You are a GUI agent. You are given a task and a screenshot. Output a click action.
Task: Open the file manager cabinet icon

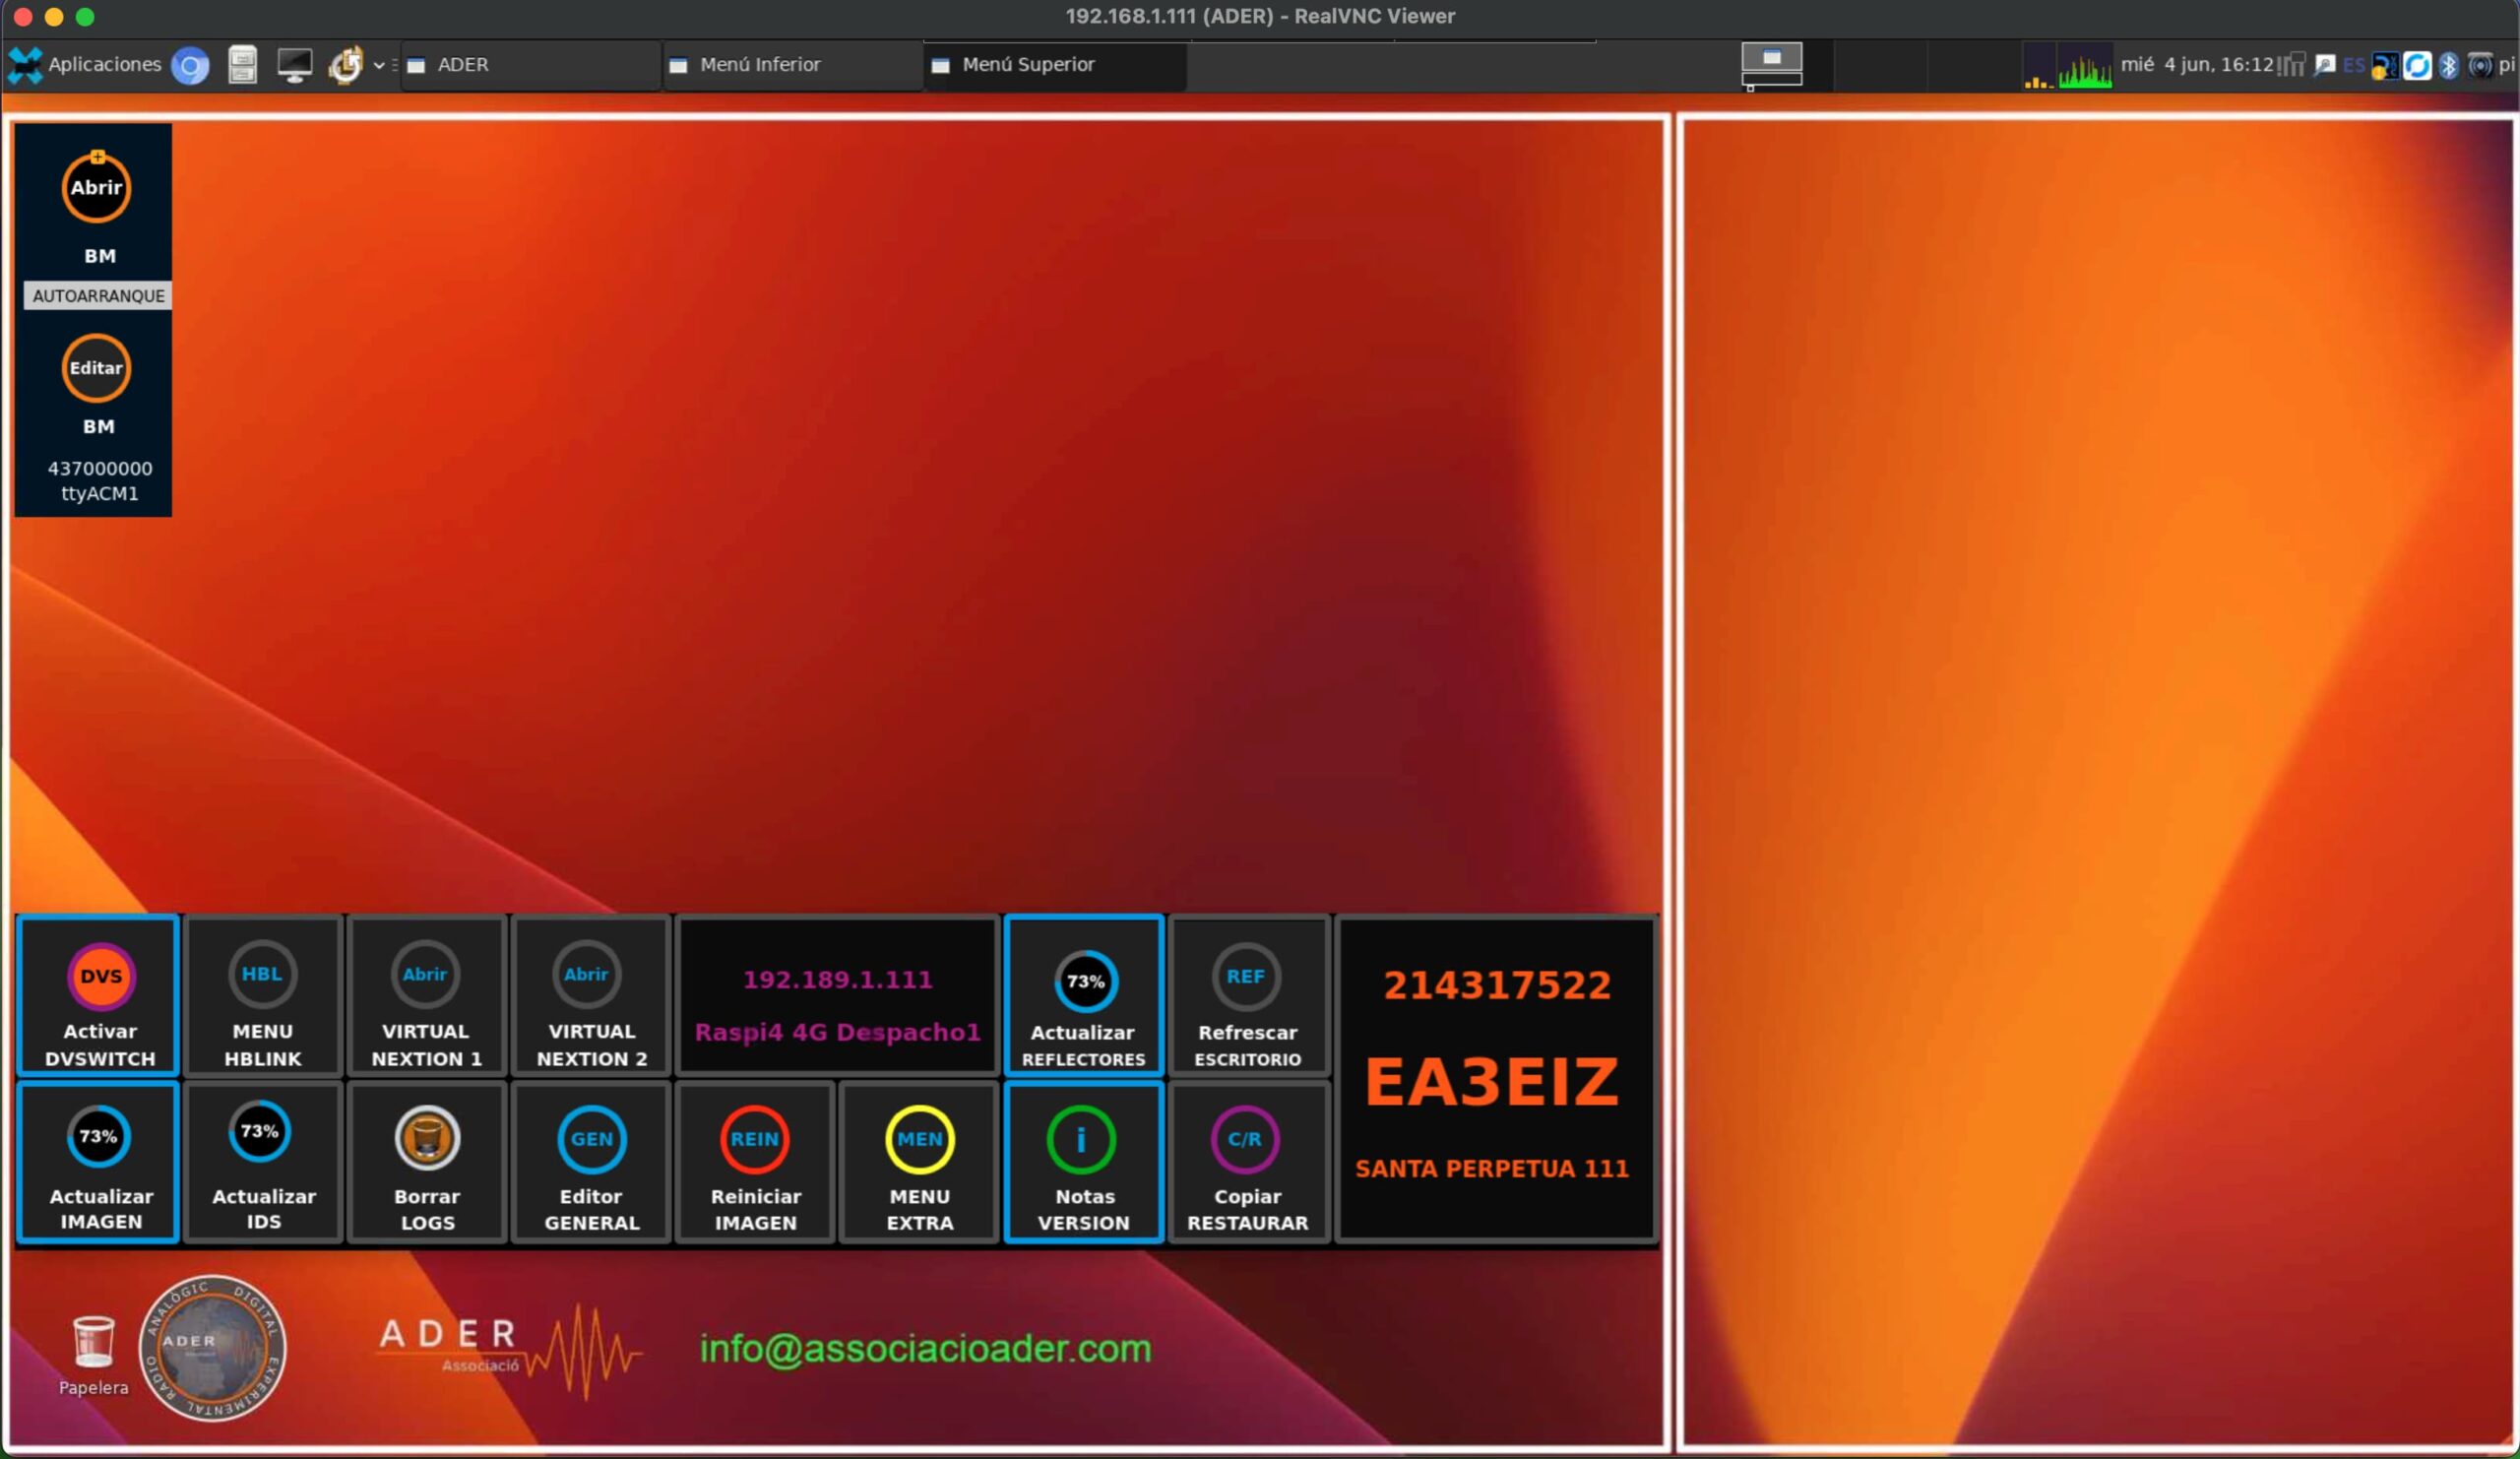pos(242,65)
